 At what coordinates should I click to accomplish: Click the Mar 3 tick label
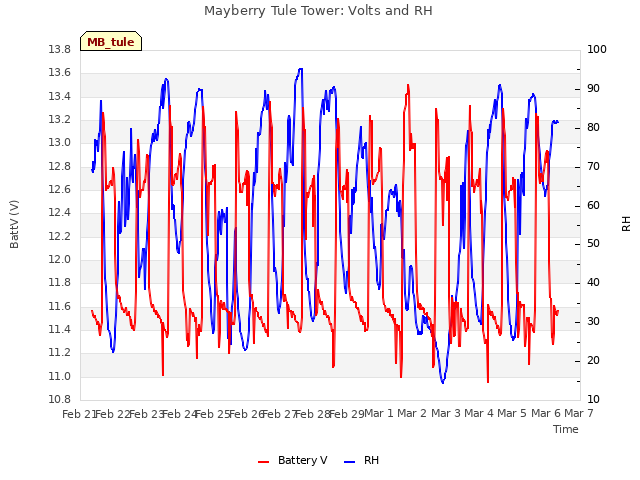[x=445, y=413]
